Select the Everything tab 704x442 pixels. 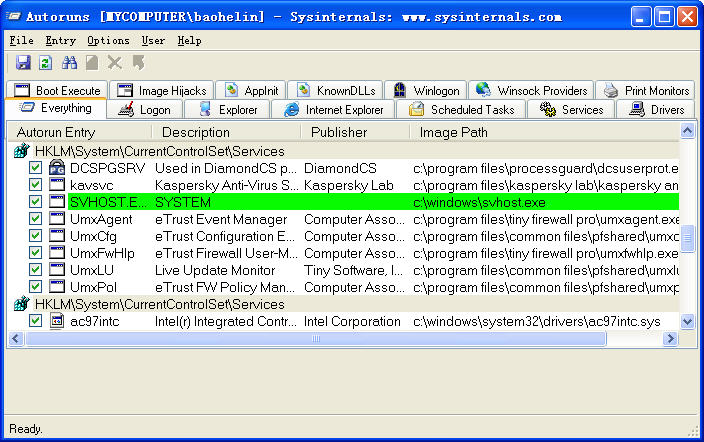56,108
